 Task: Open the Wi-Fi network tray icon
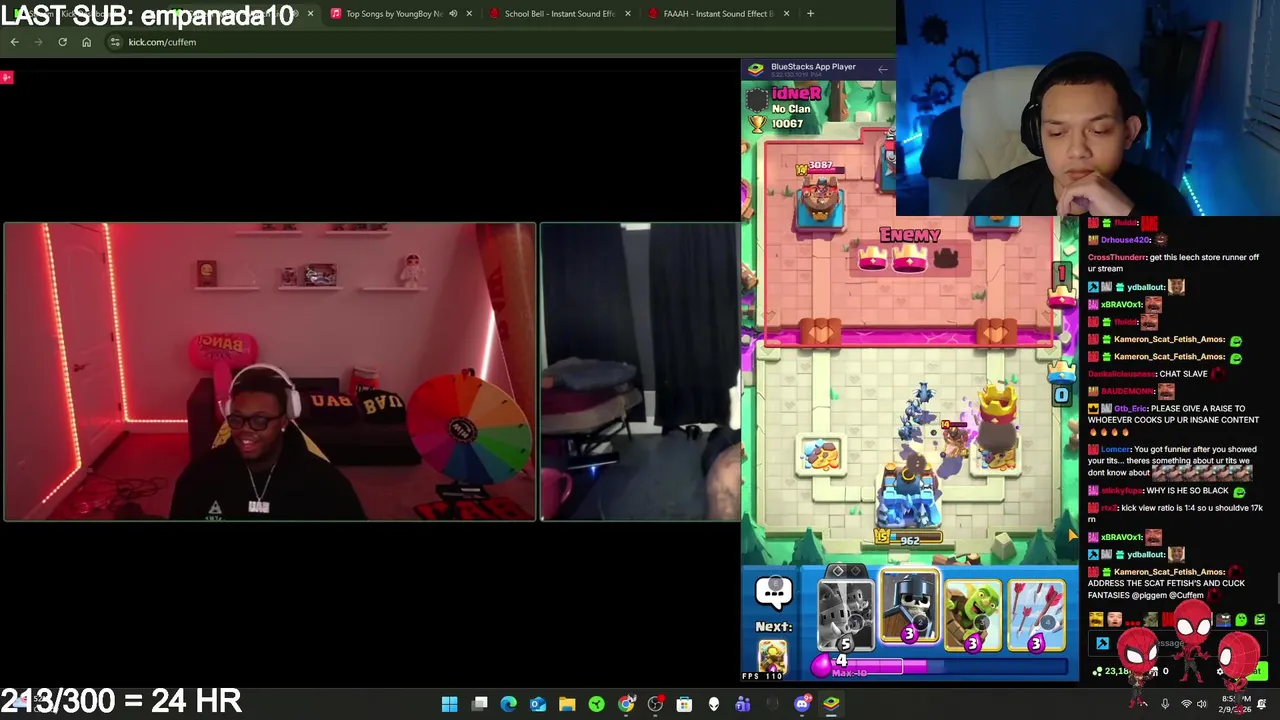(x=1186, y=704)
